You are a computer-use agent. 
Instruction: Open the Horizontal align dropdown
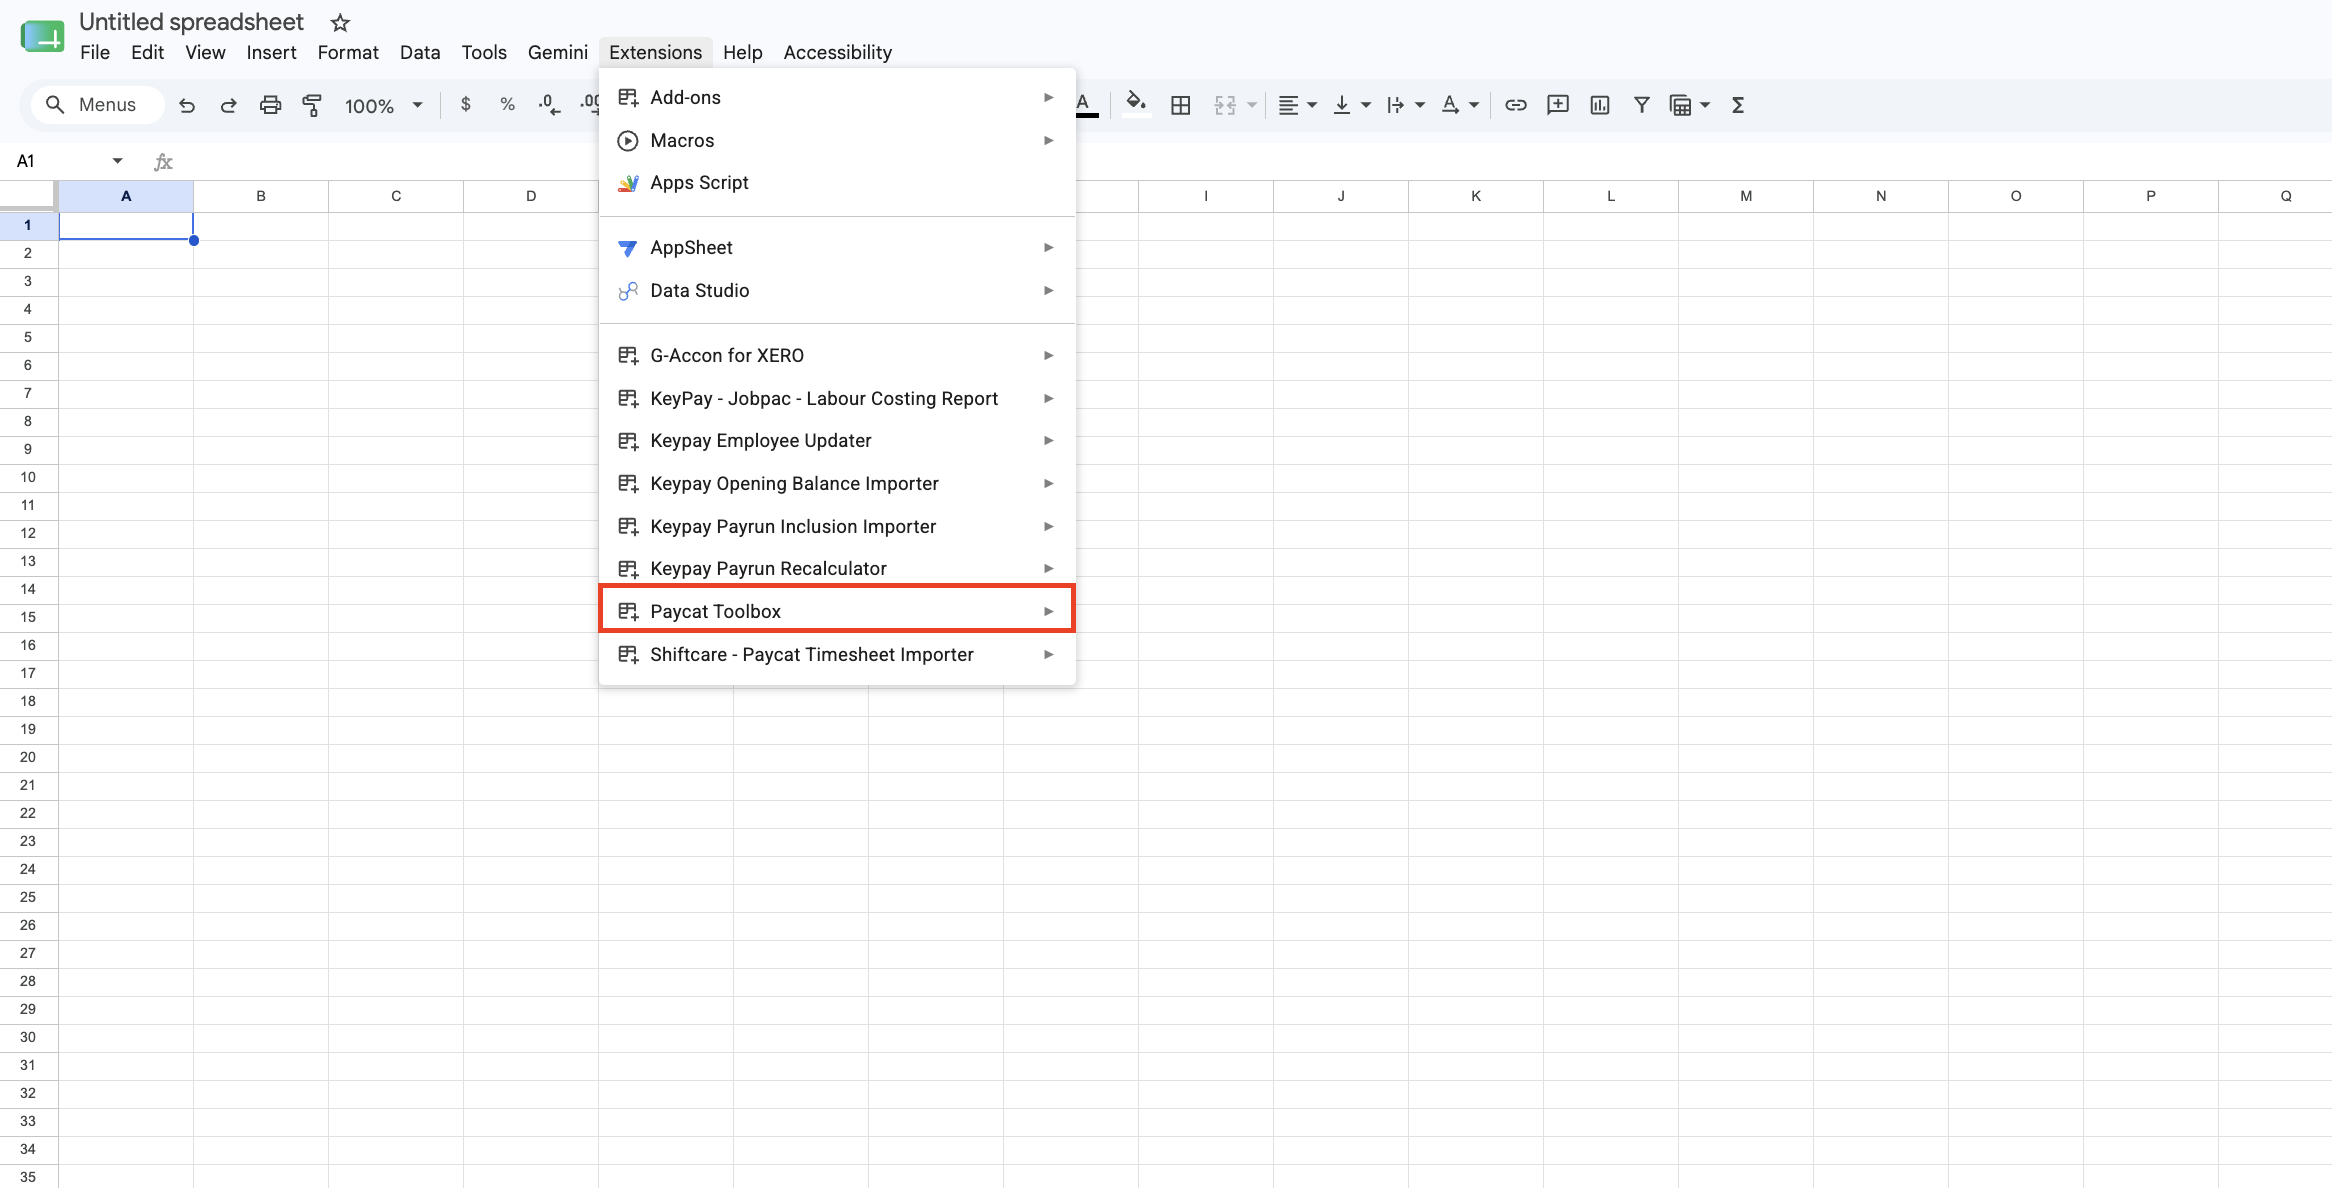click(1298, 105)
